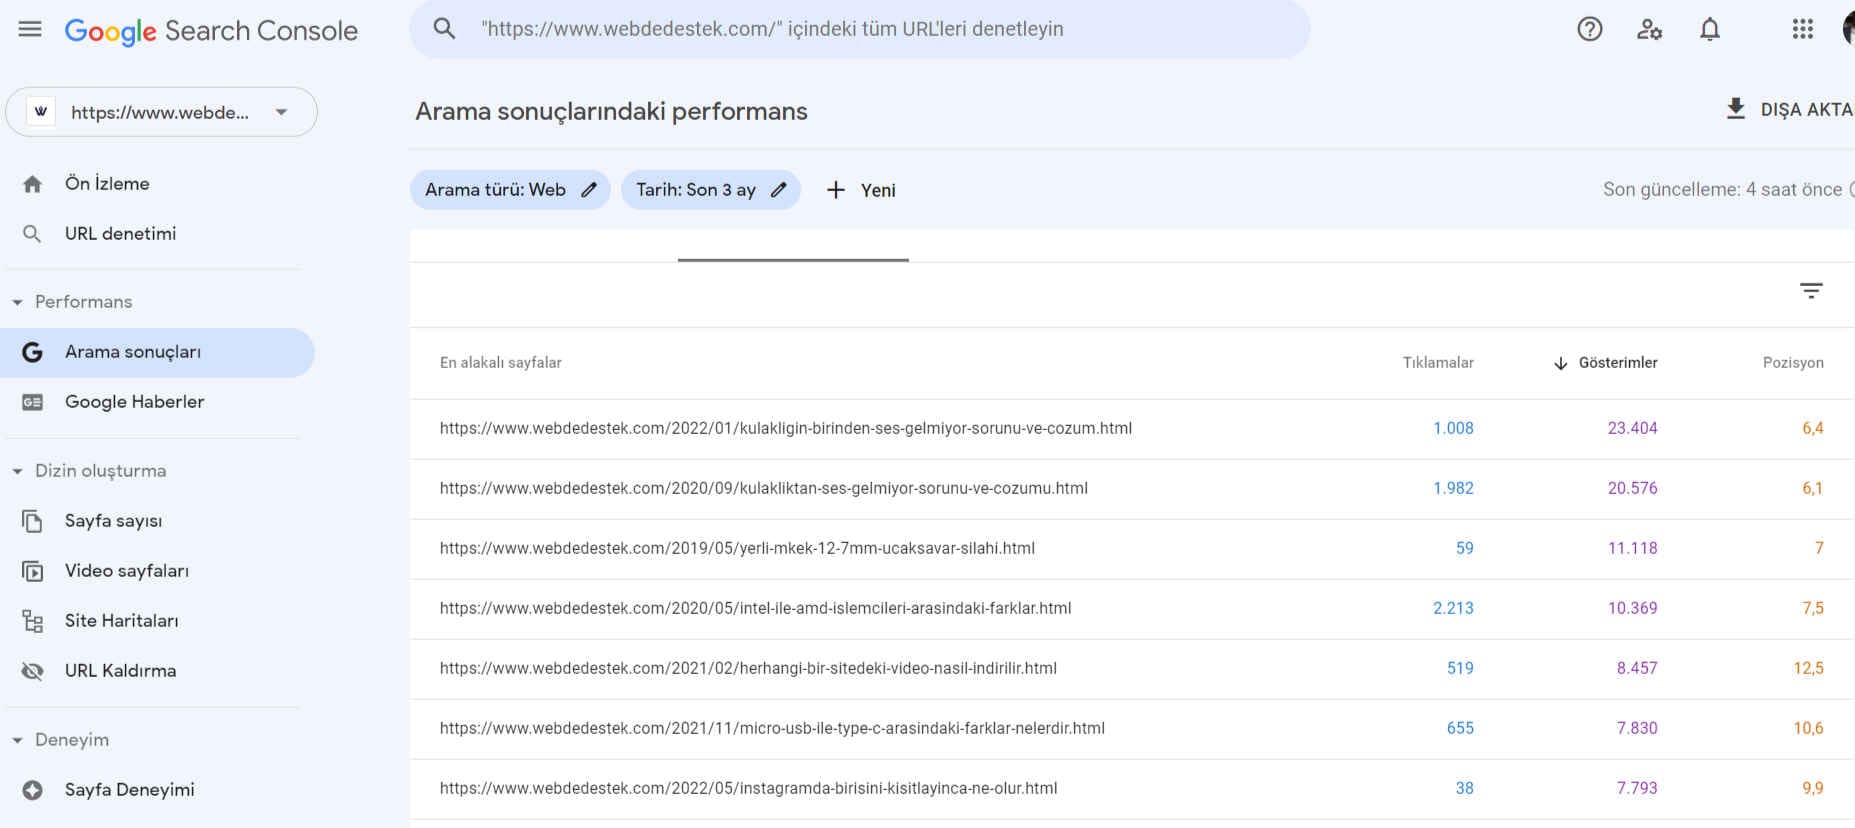Click the 20.576 impressions value
The image size is (1855, 828).
pos(1632,488)
